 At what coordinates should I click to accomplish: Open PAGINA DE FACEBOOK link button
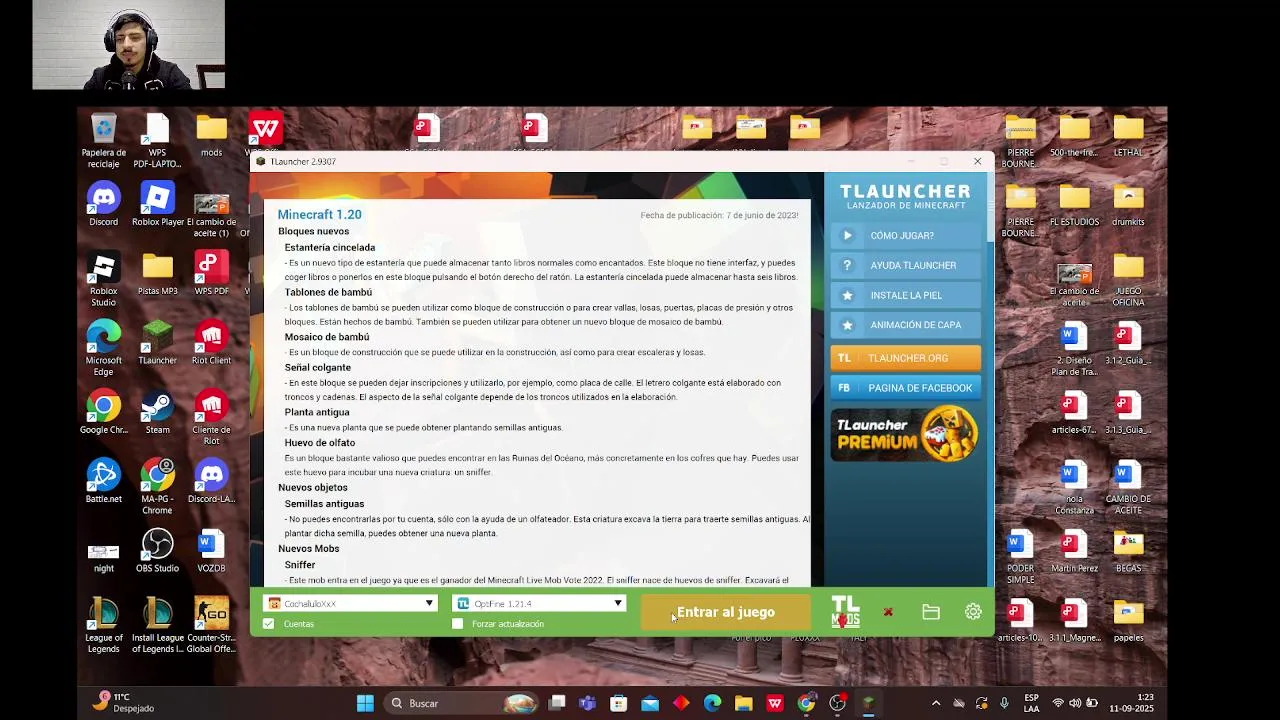(x=905, y=388)
